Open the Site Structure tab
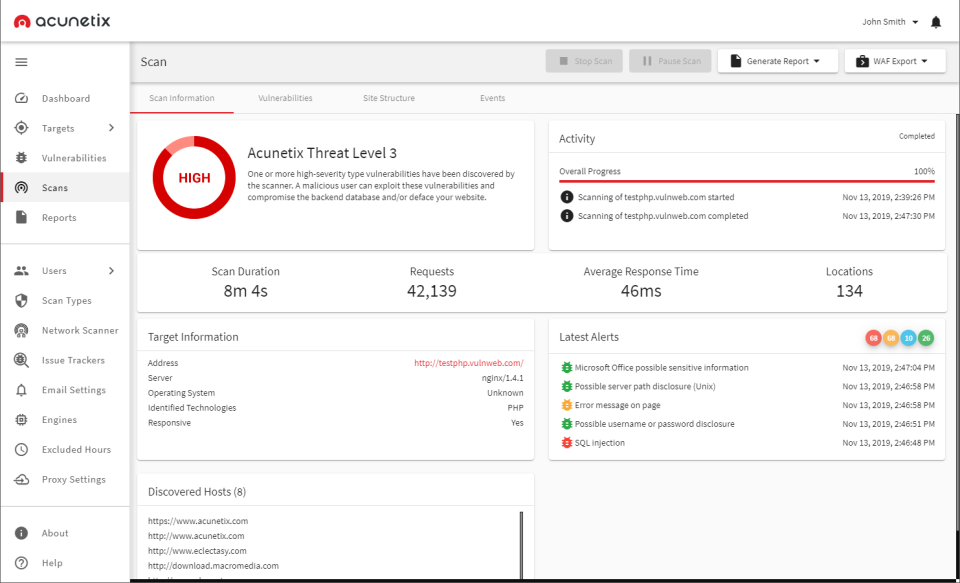The width and height of the screenshot is (960, 583). pyautogui.click(x=389, y=98)
